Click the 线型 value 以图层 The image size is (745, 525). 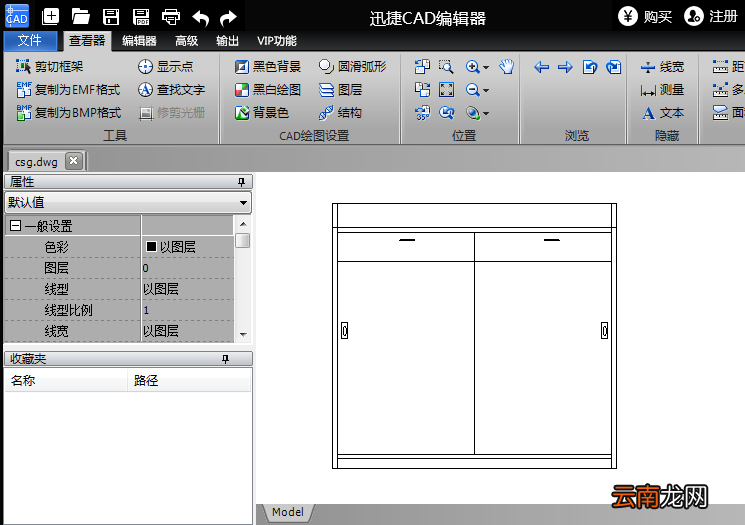point(187,289)
